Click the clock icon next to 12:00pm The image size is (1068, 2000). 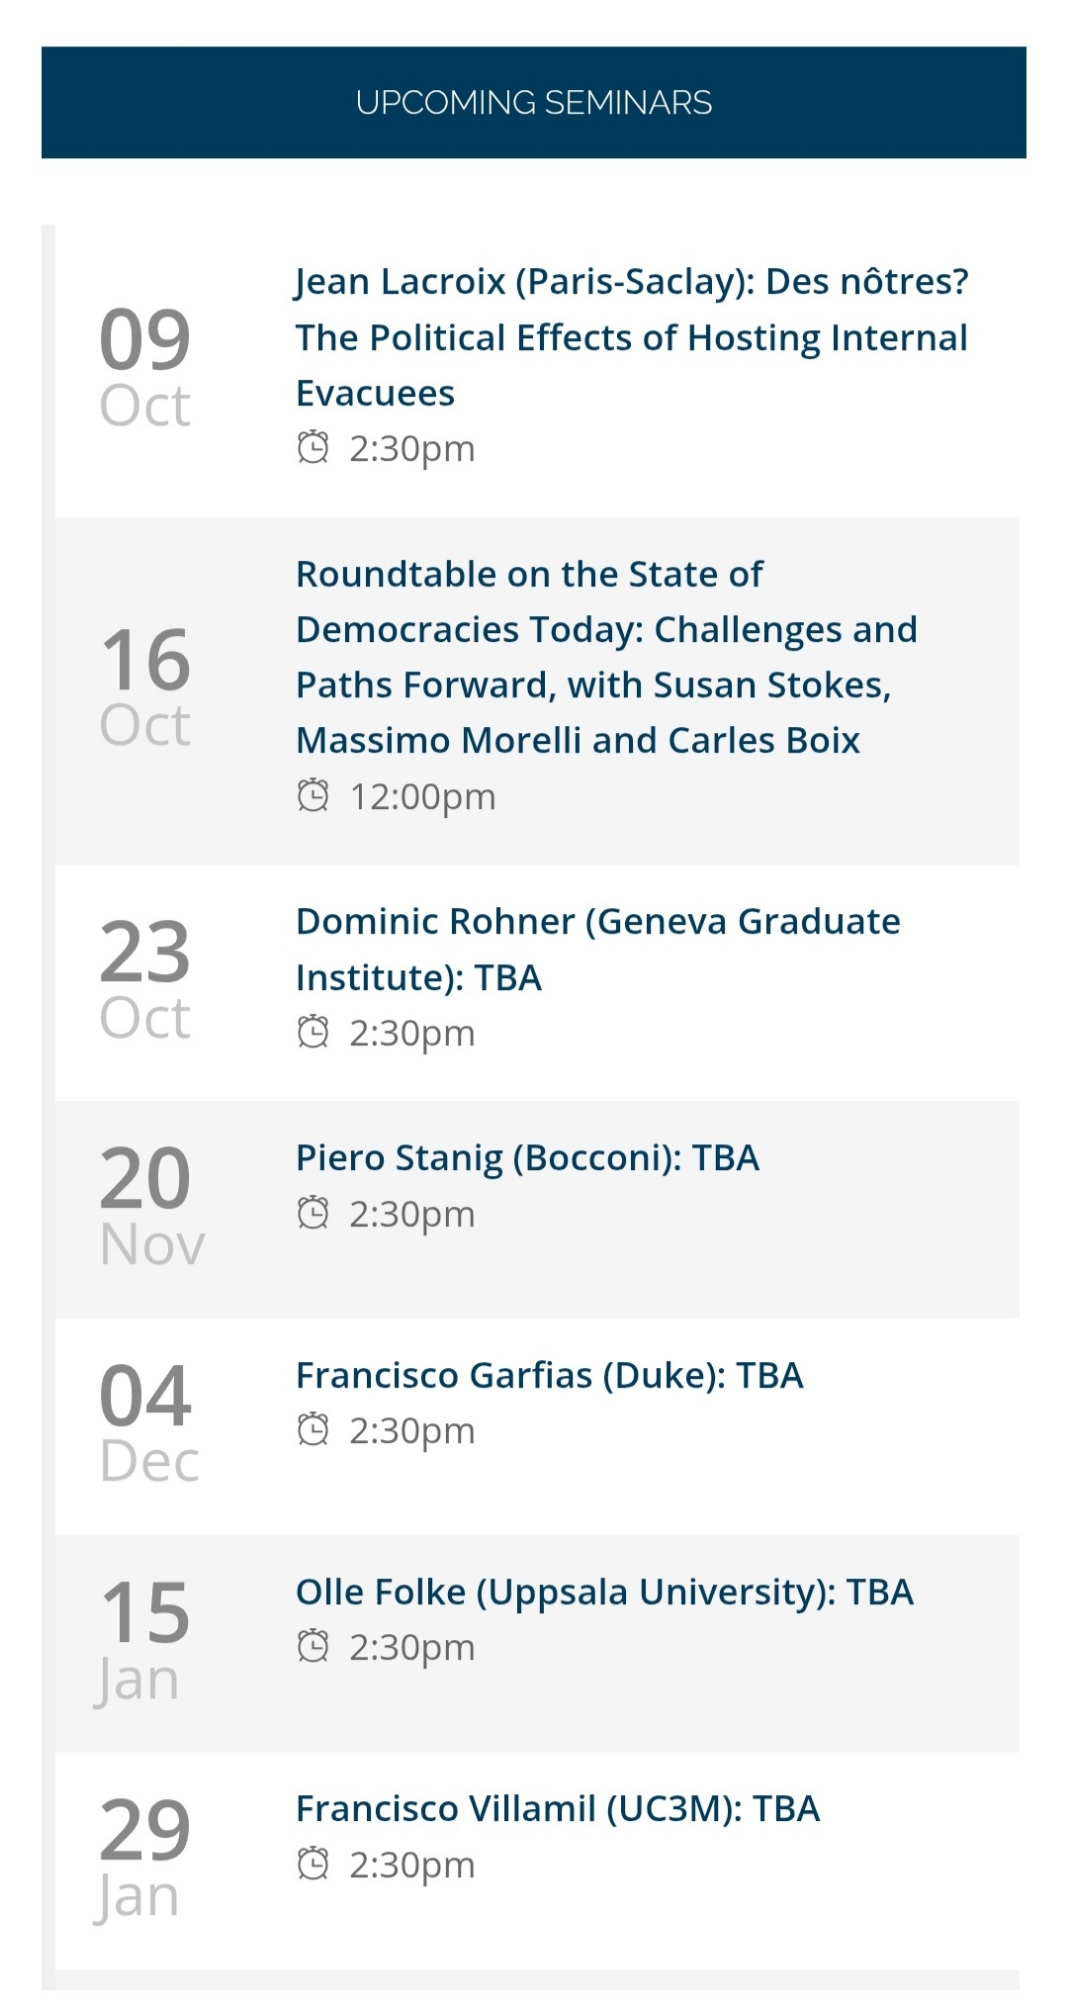click(x=313, y=796)
